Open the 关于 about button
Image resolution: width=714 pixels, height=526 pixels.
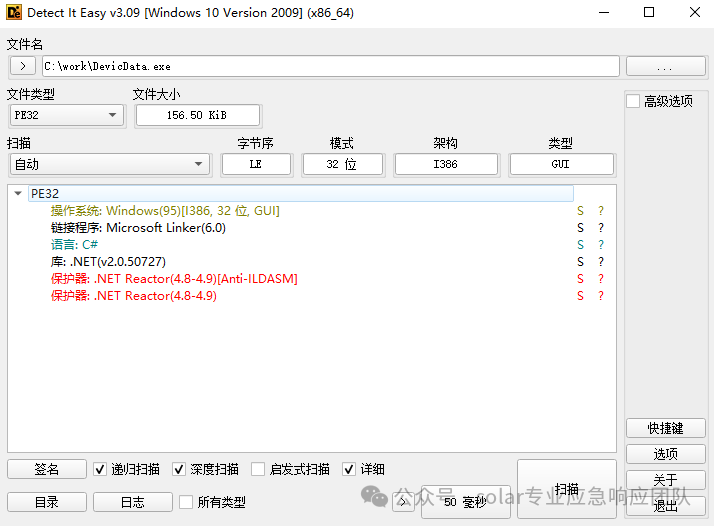(x=665, y=480)
